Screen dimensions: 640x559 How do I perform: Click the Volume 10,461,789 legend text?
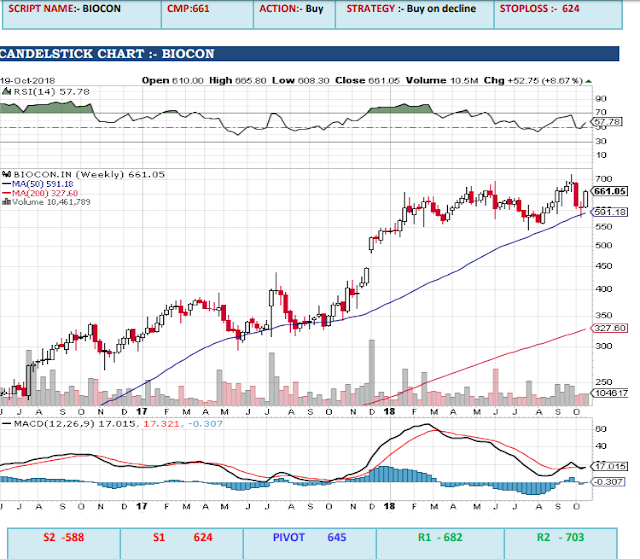point(51,202)
